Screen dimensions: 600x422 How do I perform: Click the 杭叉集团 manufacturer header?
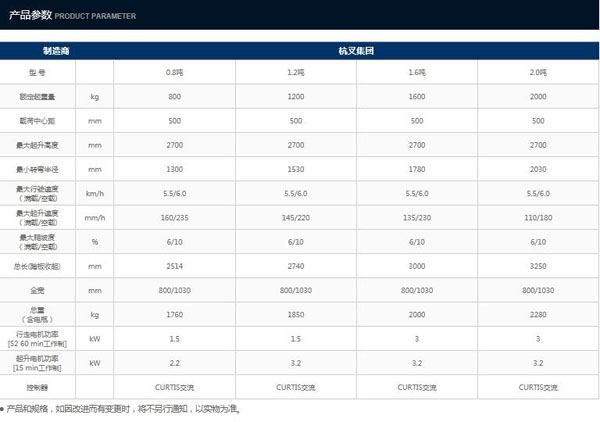point(356,49)
